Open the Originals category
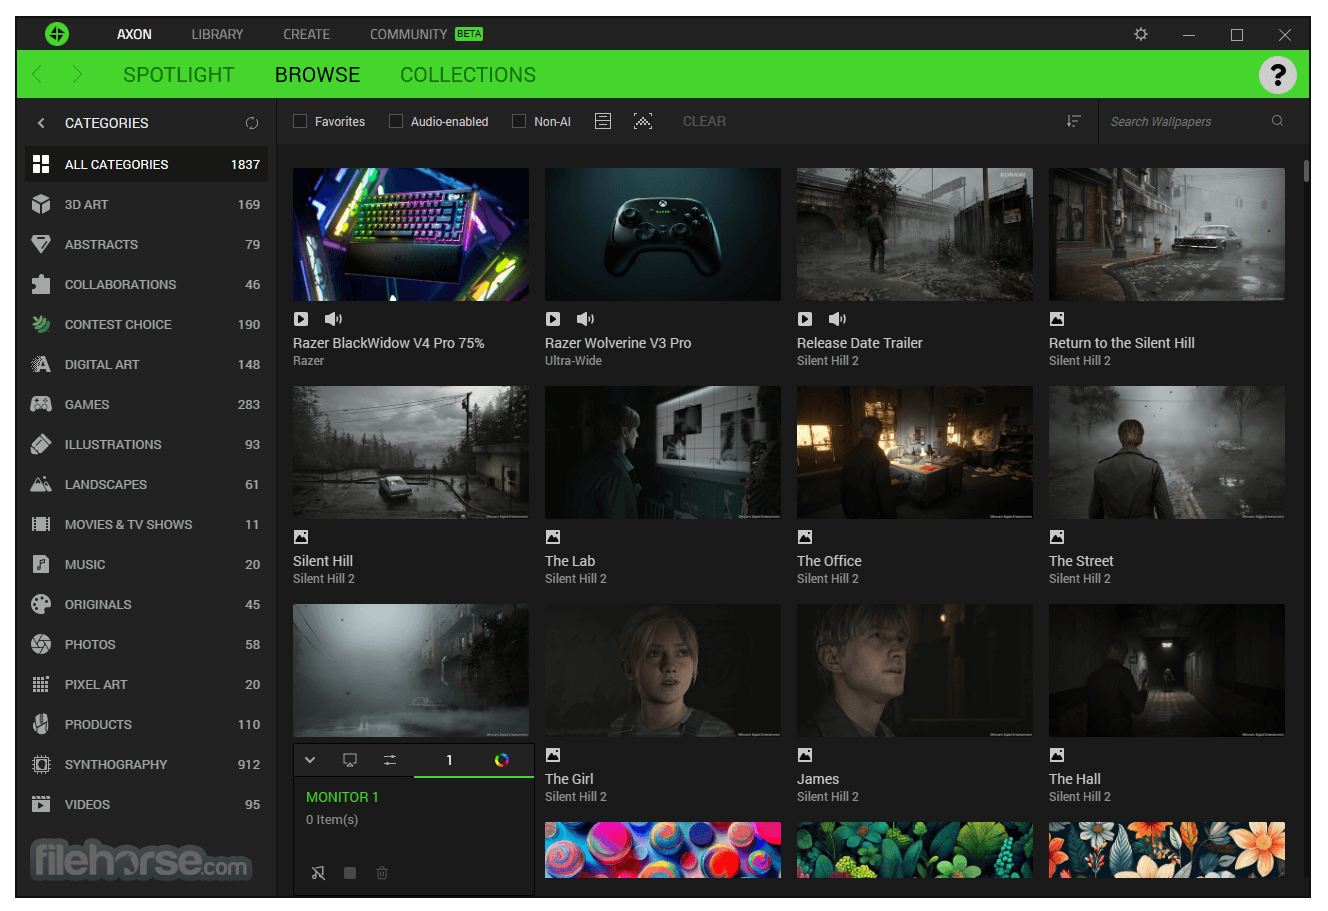1328x911 pixels. pyautogui.click(x=146, y=604)
